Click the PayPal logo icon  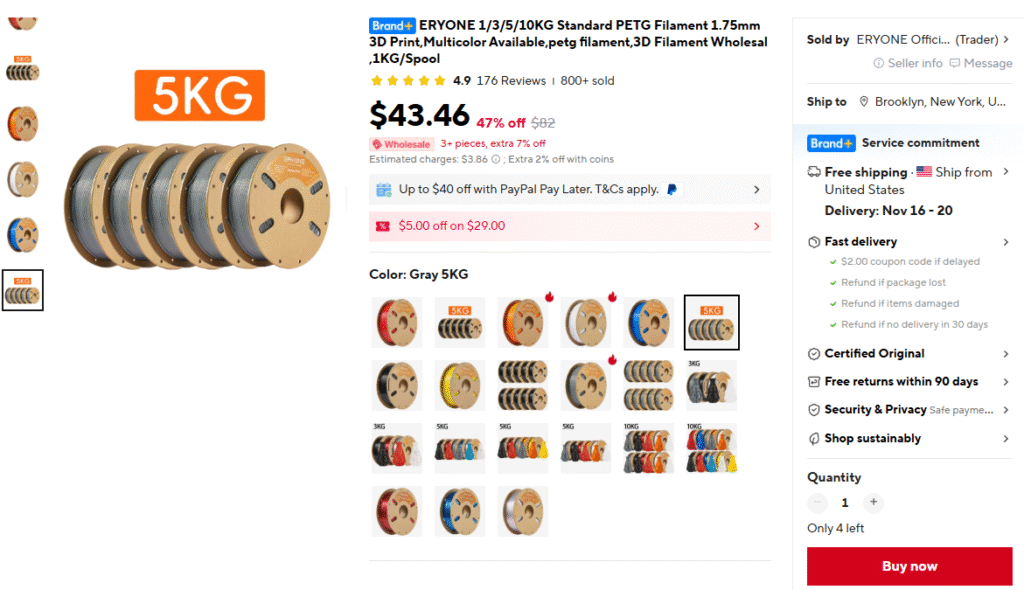(x=671, y=189)
